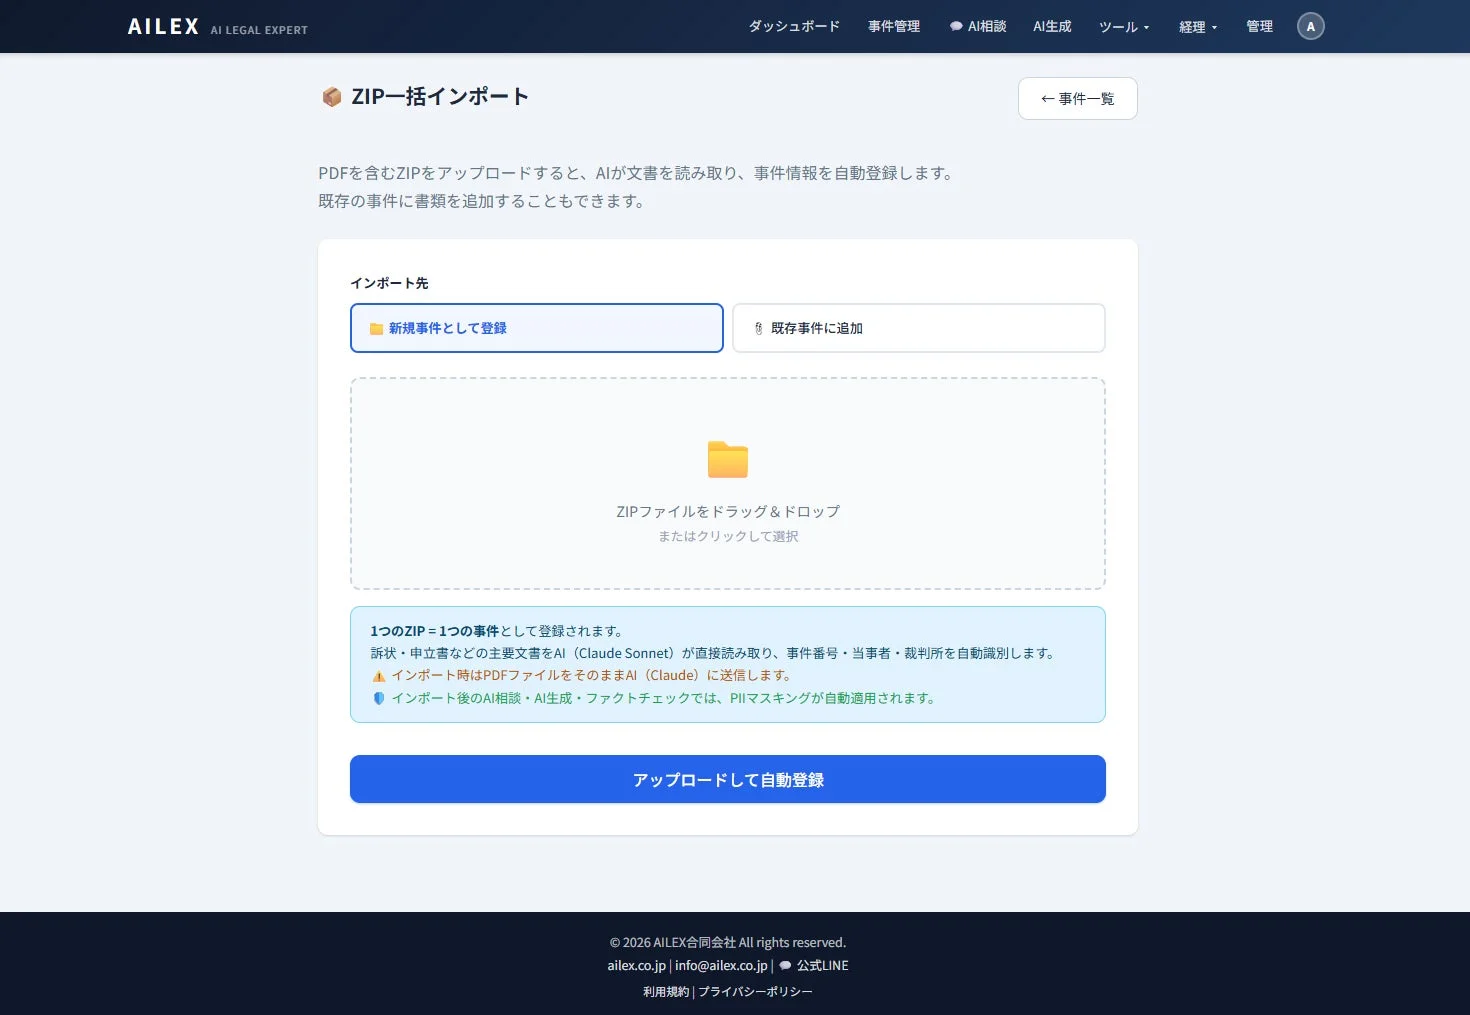
Task: Click the ← 事件一覧 button
Action: coord(1077,98)
